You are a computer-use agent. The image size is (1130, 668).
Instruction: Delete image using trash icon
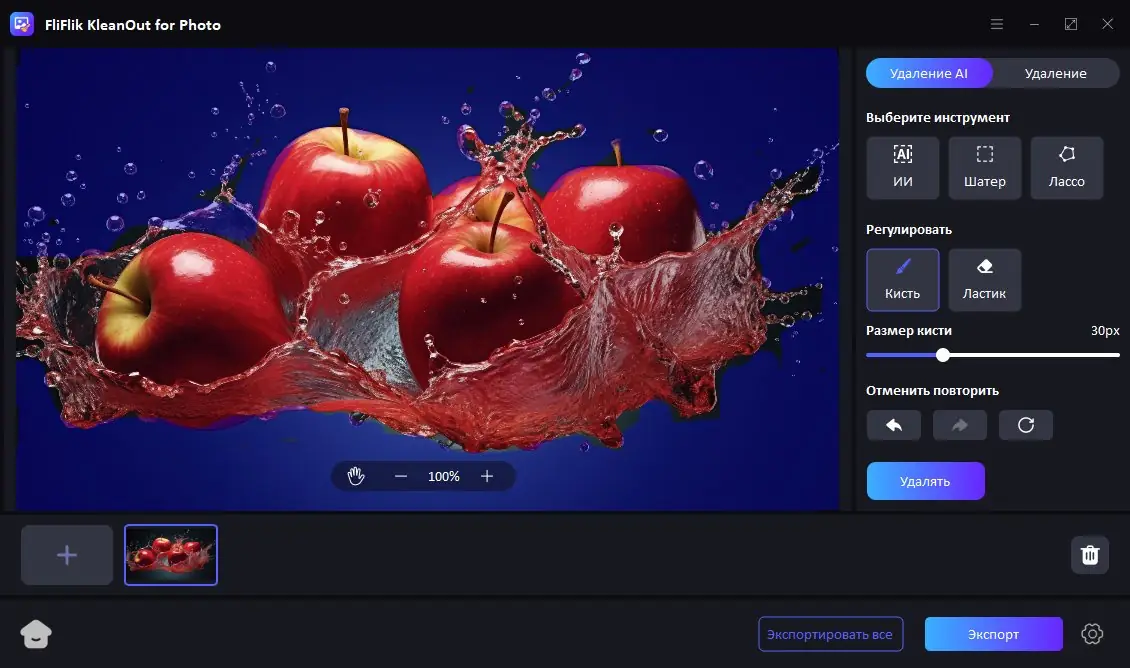(1090, 554)
